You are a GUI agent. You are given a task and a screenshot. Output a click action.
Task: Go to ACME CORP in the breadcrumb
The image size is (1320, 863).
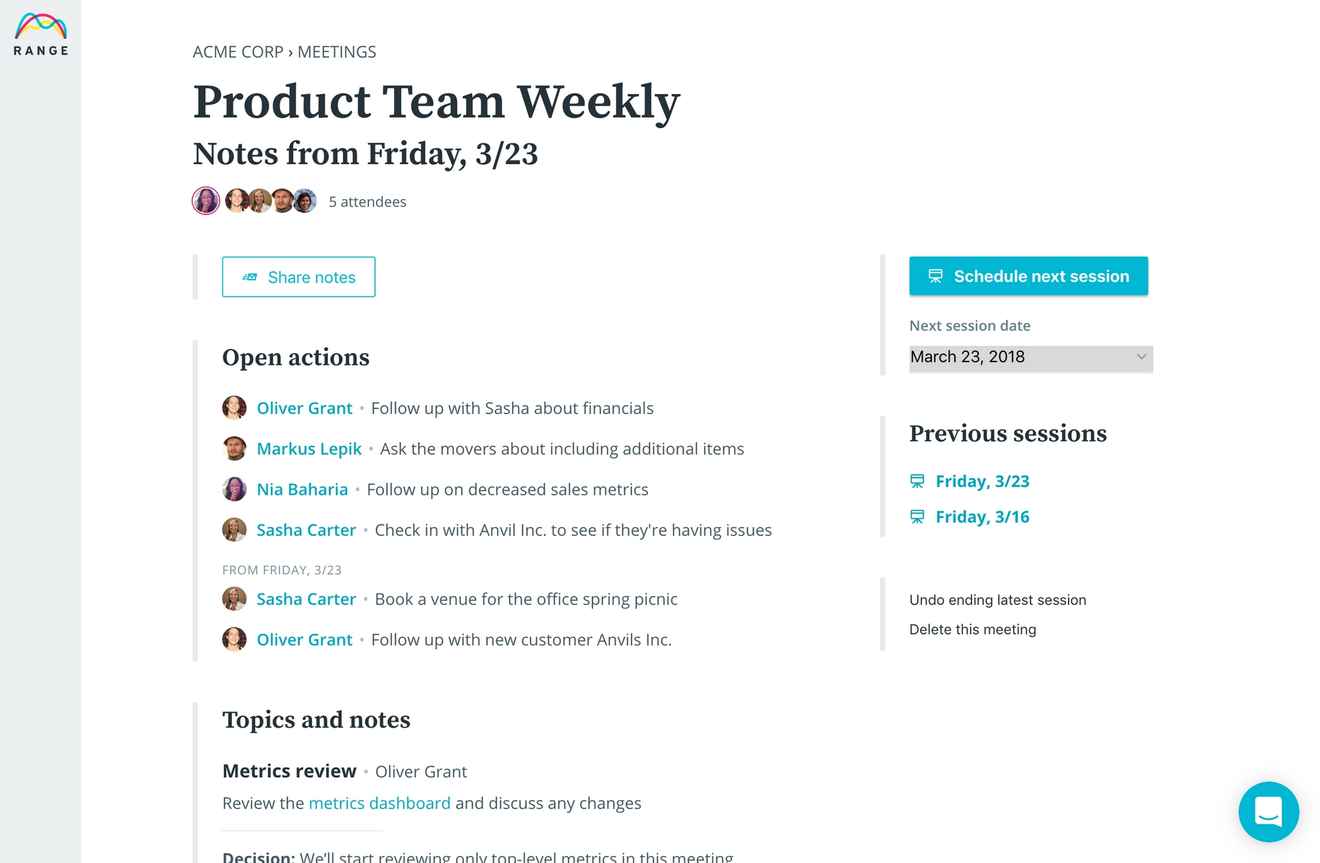pyautogui.click(x=238, y=52)
